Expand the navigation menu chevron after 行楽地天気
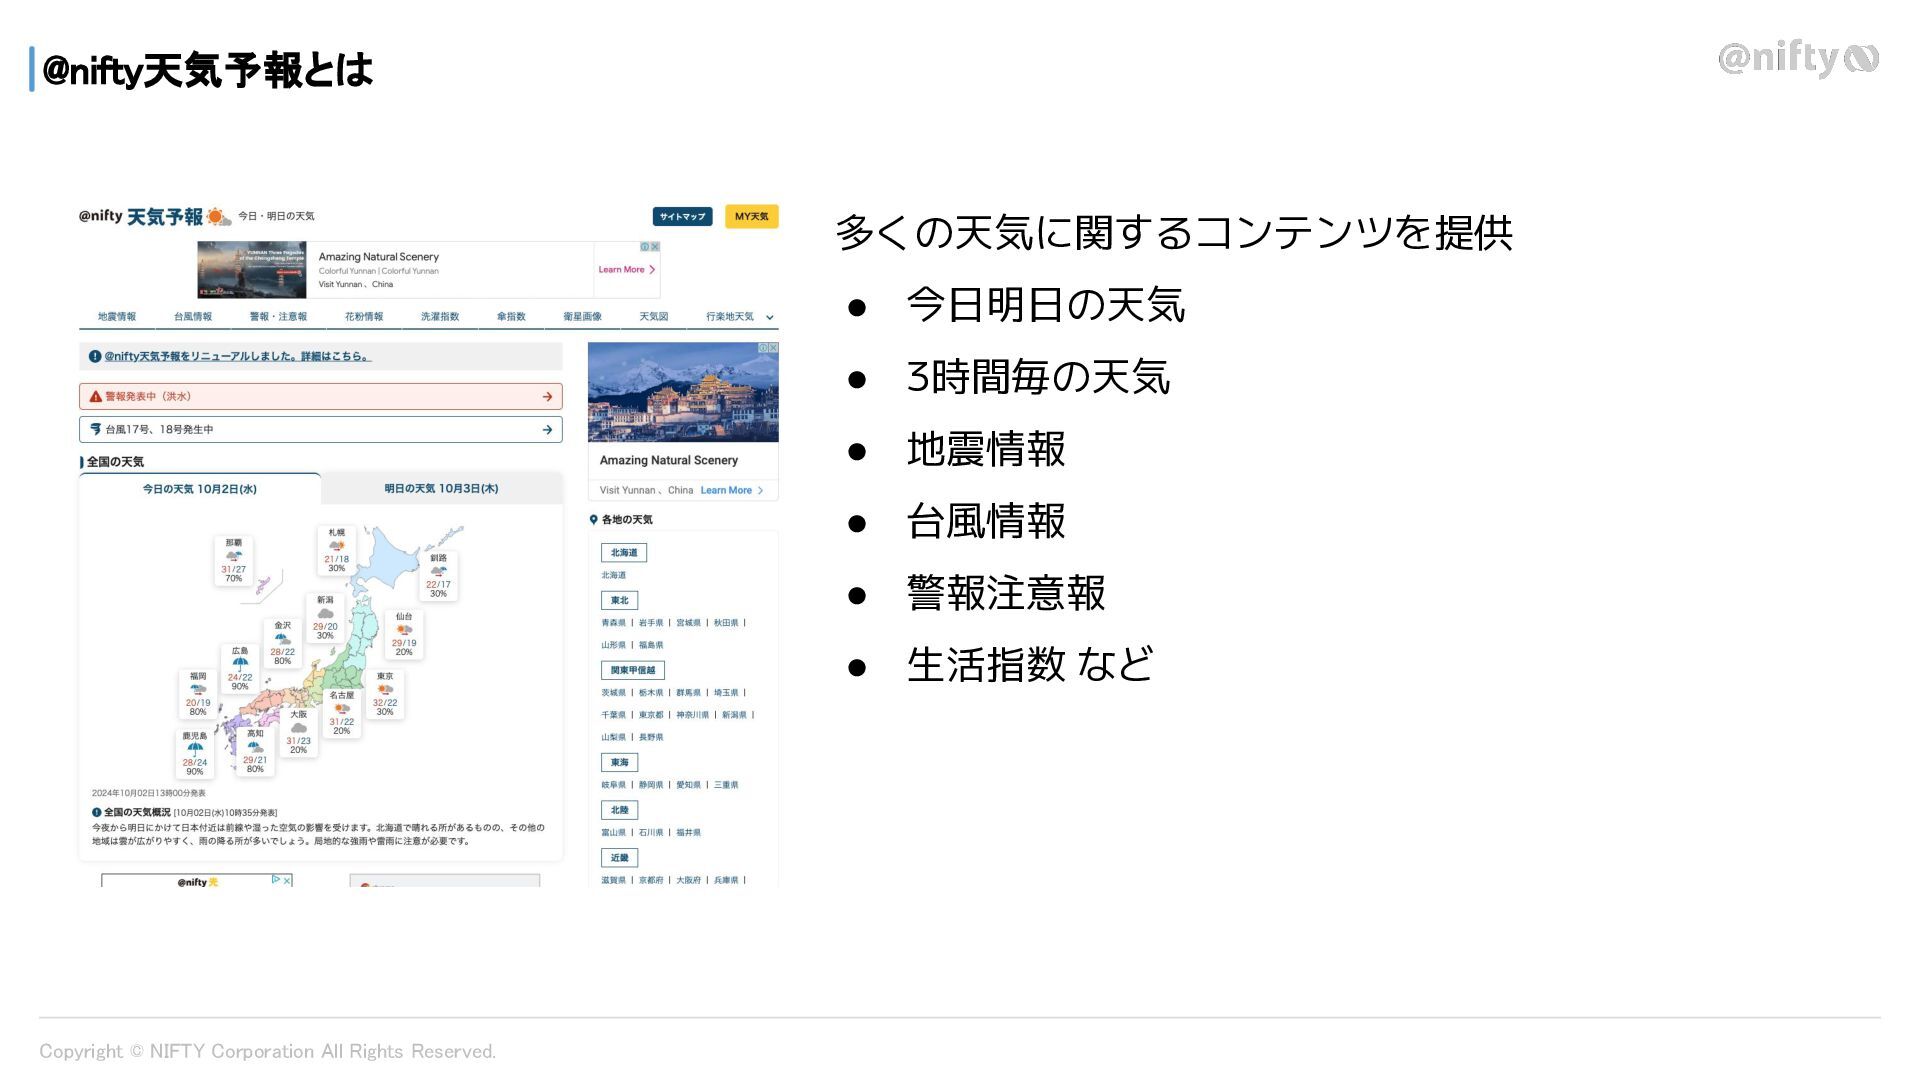Image resolution: width=1920 pixels, height=1080 pixels. [x=769, y=318]
